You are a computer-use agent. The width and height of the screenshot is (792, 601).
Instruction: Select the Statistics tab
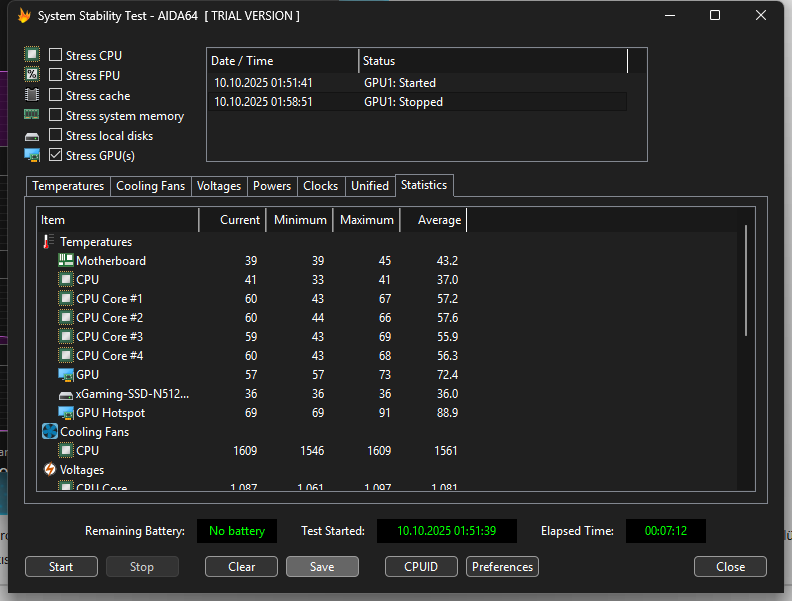click(x=424, y=185)
